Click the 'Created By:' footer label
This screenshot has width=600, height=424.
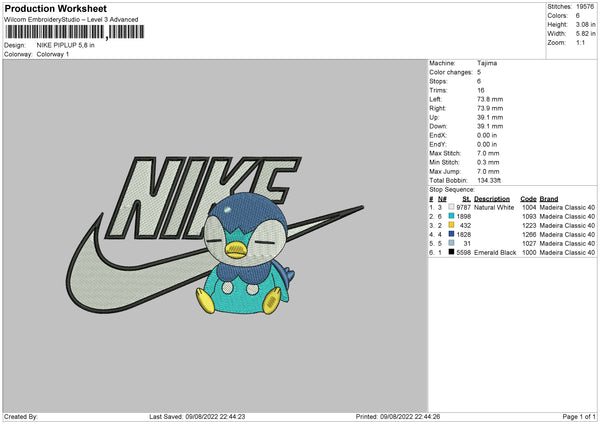pyautogui.click(x=21, y=417)
